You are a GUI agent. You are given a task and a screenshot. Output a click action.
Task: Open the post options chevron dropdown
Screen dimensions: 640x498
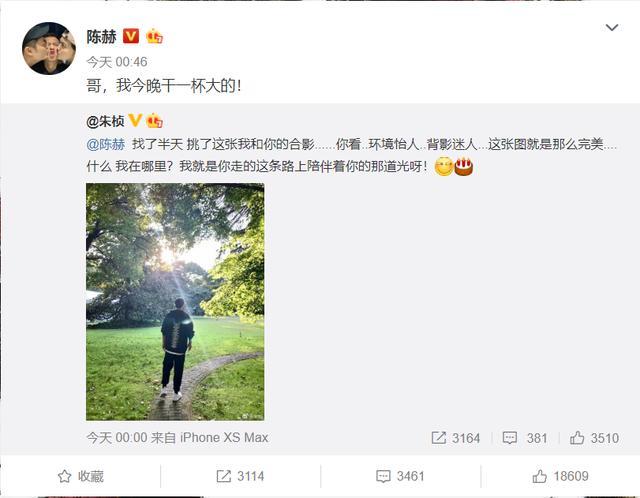tap(611, 28)
